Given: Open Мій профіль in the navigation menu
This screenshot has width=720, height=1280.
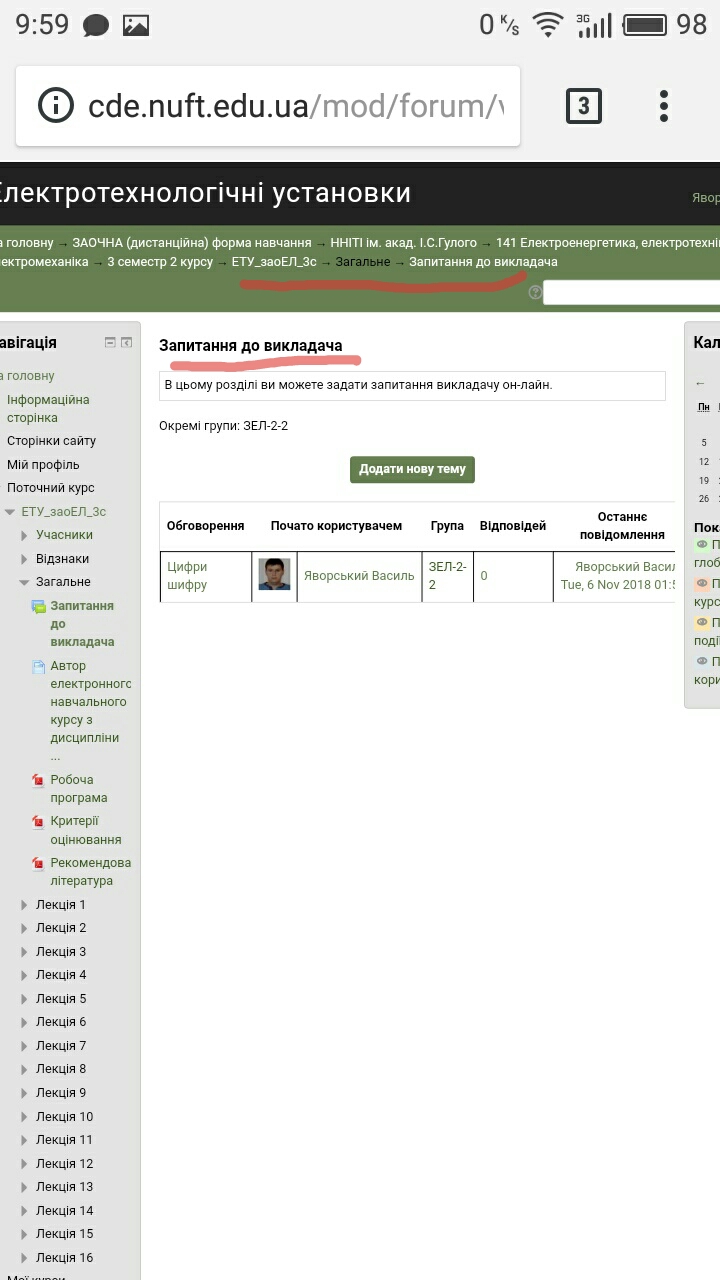Looking at the screenshot, I should (x=43, y=464).
